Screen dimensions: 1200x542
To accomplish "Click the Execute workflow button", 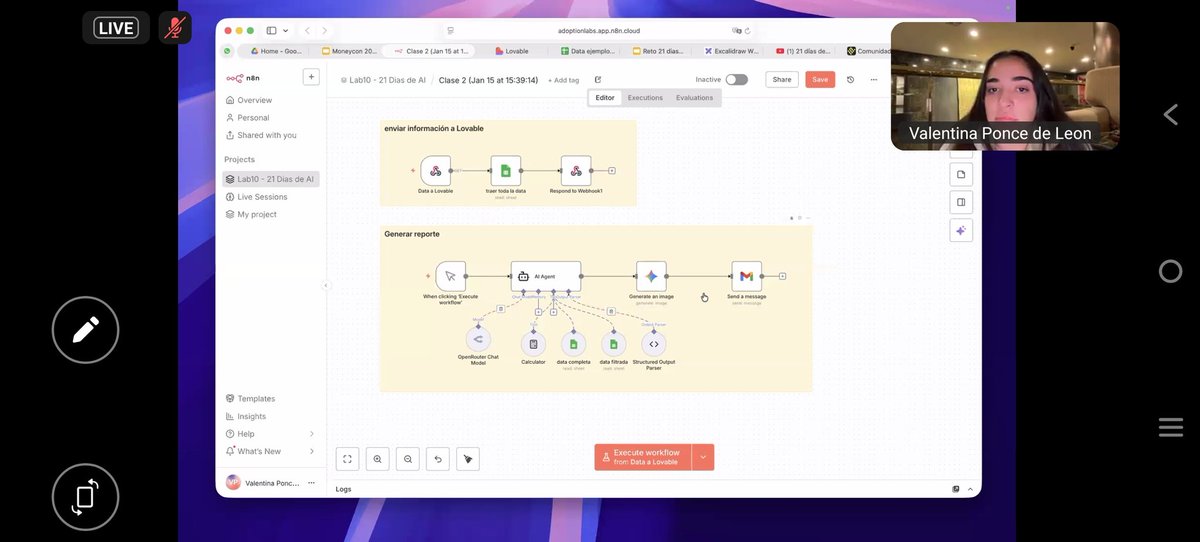I will [x=642, y=457].
